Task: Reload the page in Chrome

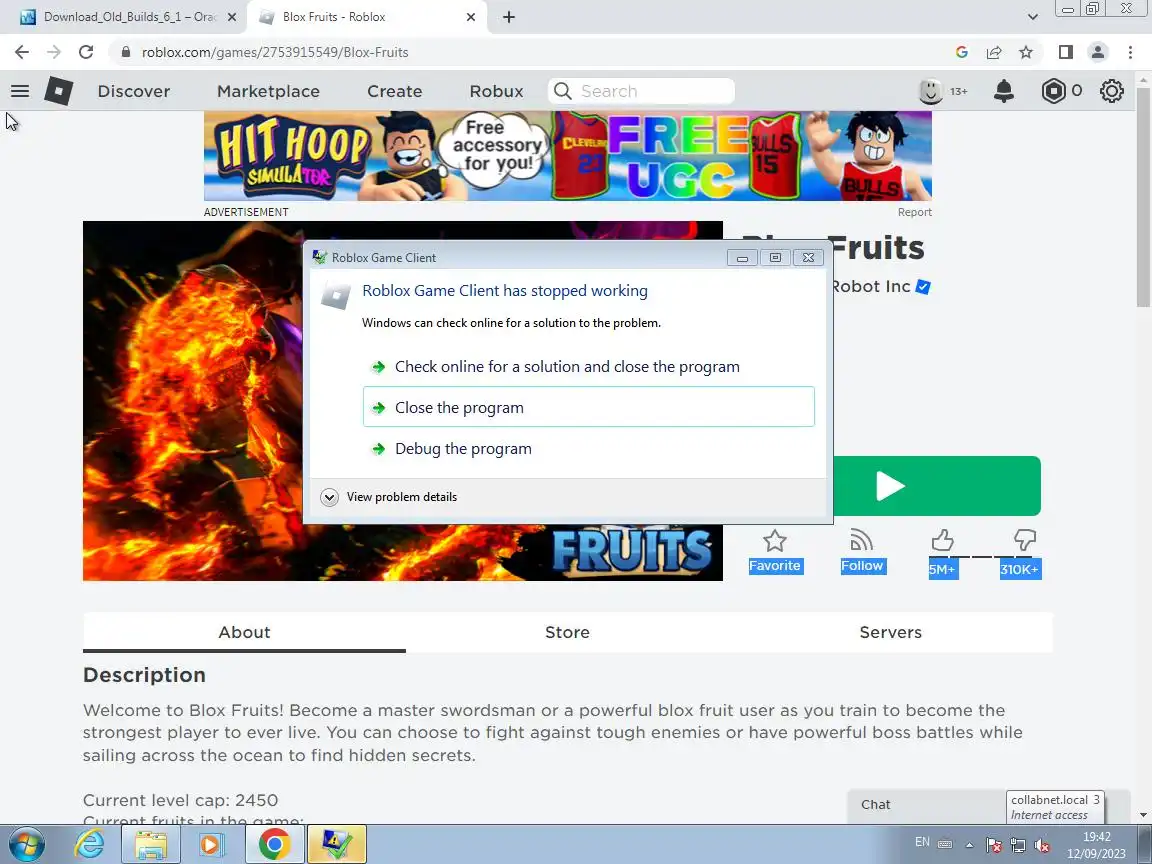Action: click(86, 52)
